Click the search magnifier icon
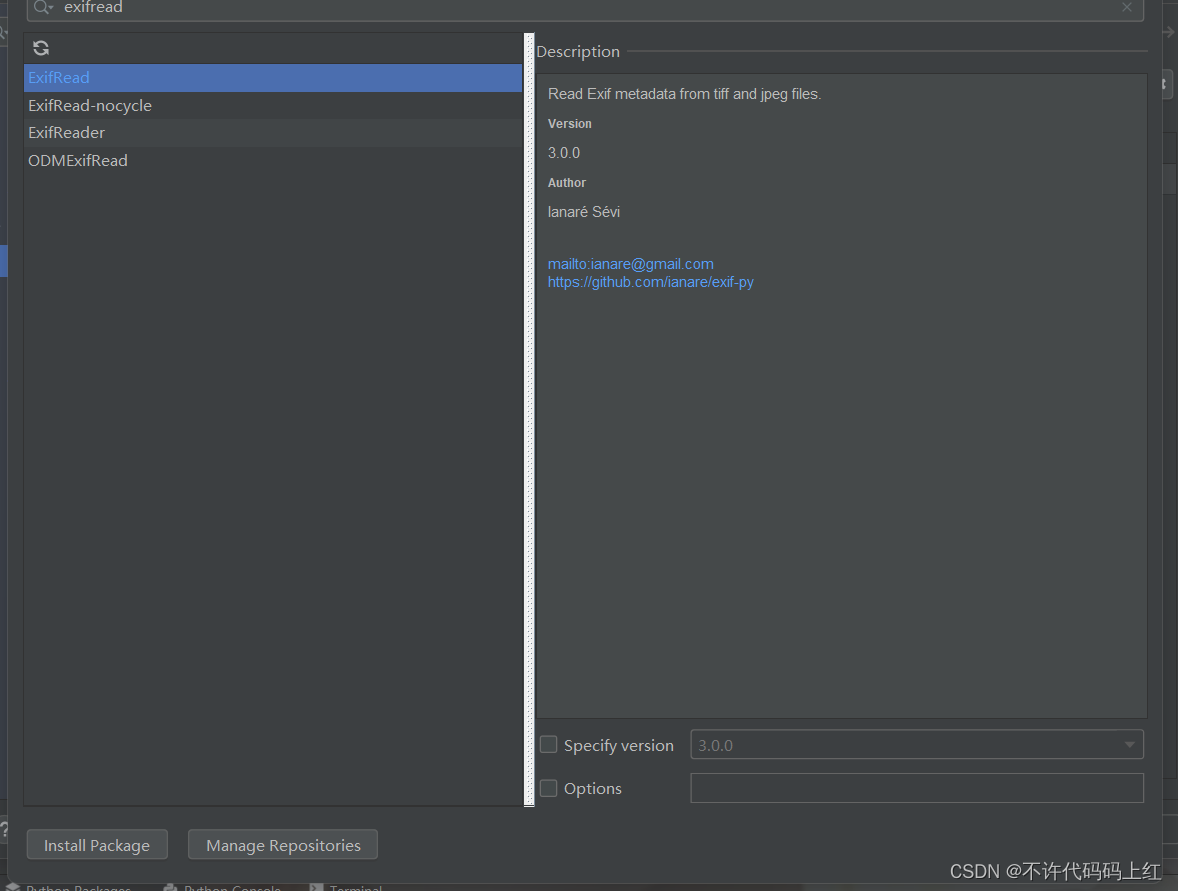 pos(42,8)
